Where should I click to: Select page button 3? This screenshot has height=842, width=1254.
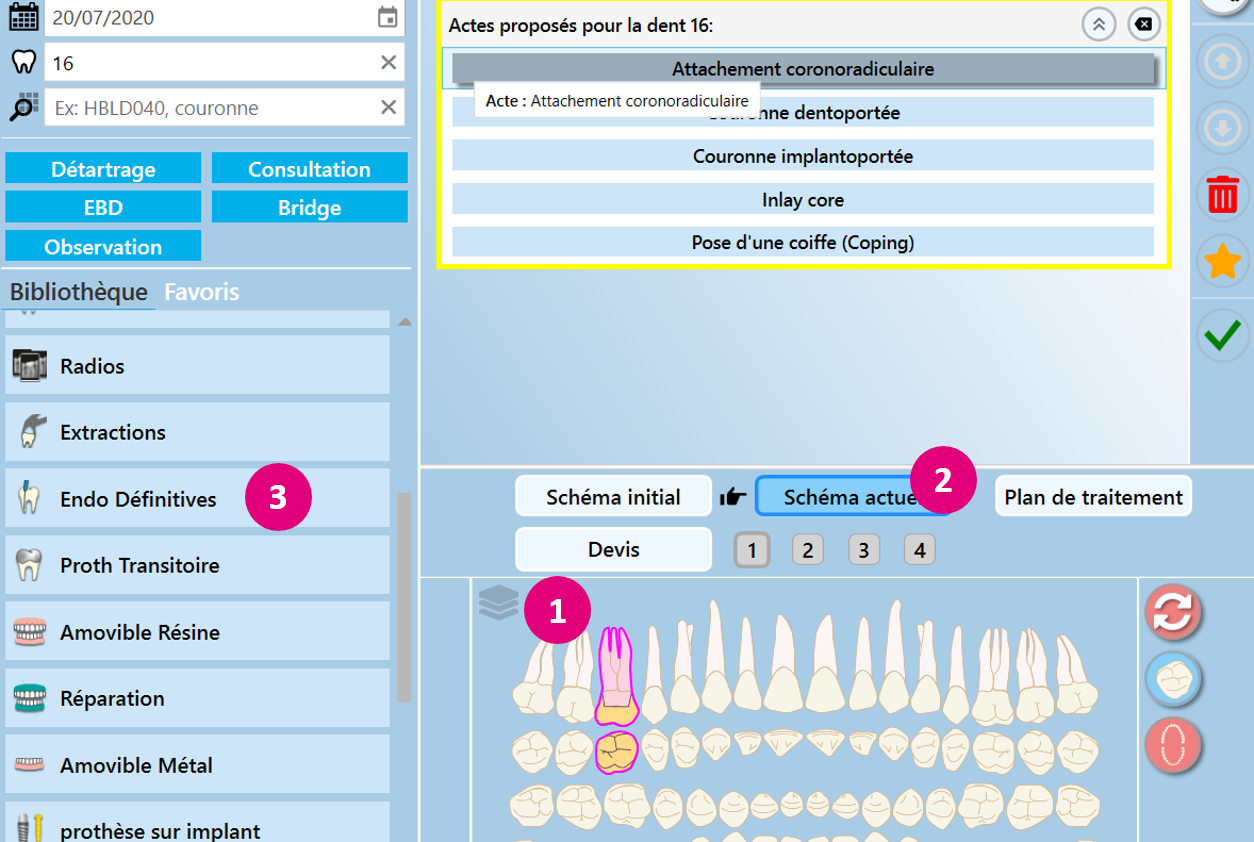863,549
